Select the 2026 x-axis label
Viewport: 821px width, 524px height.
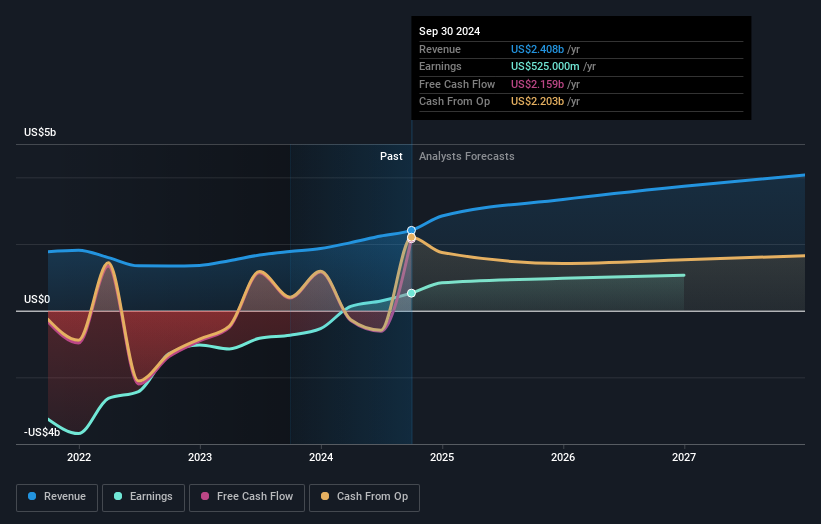pos(563,457)
